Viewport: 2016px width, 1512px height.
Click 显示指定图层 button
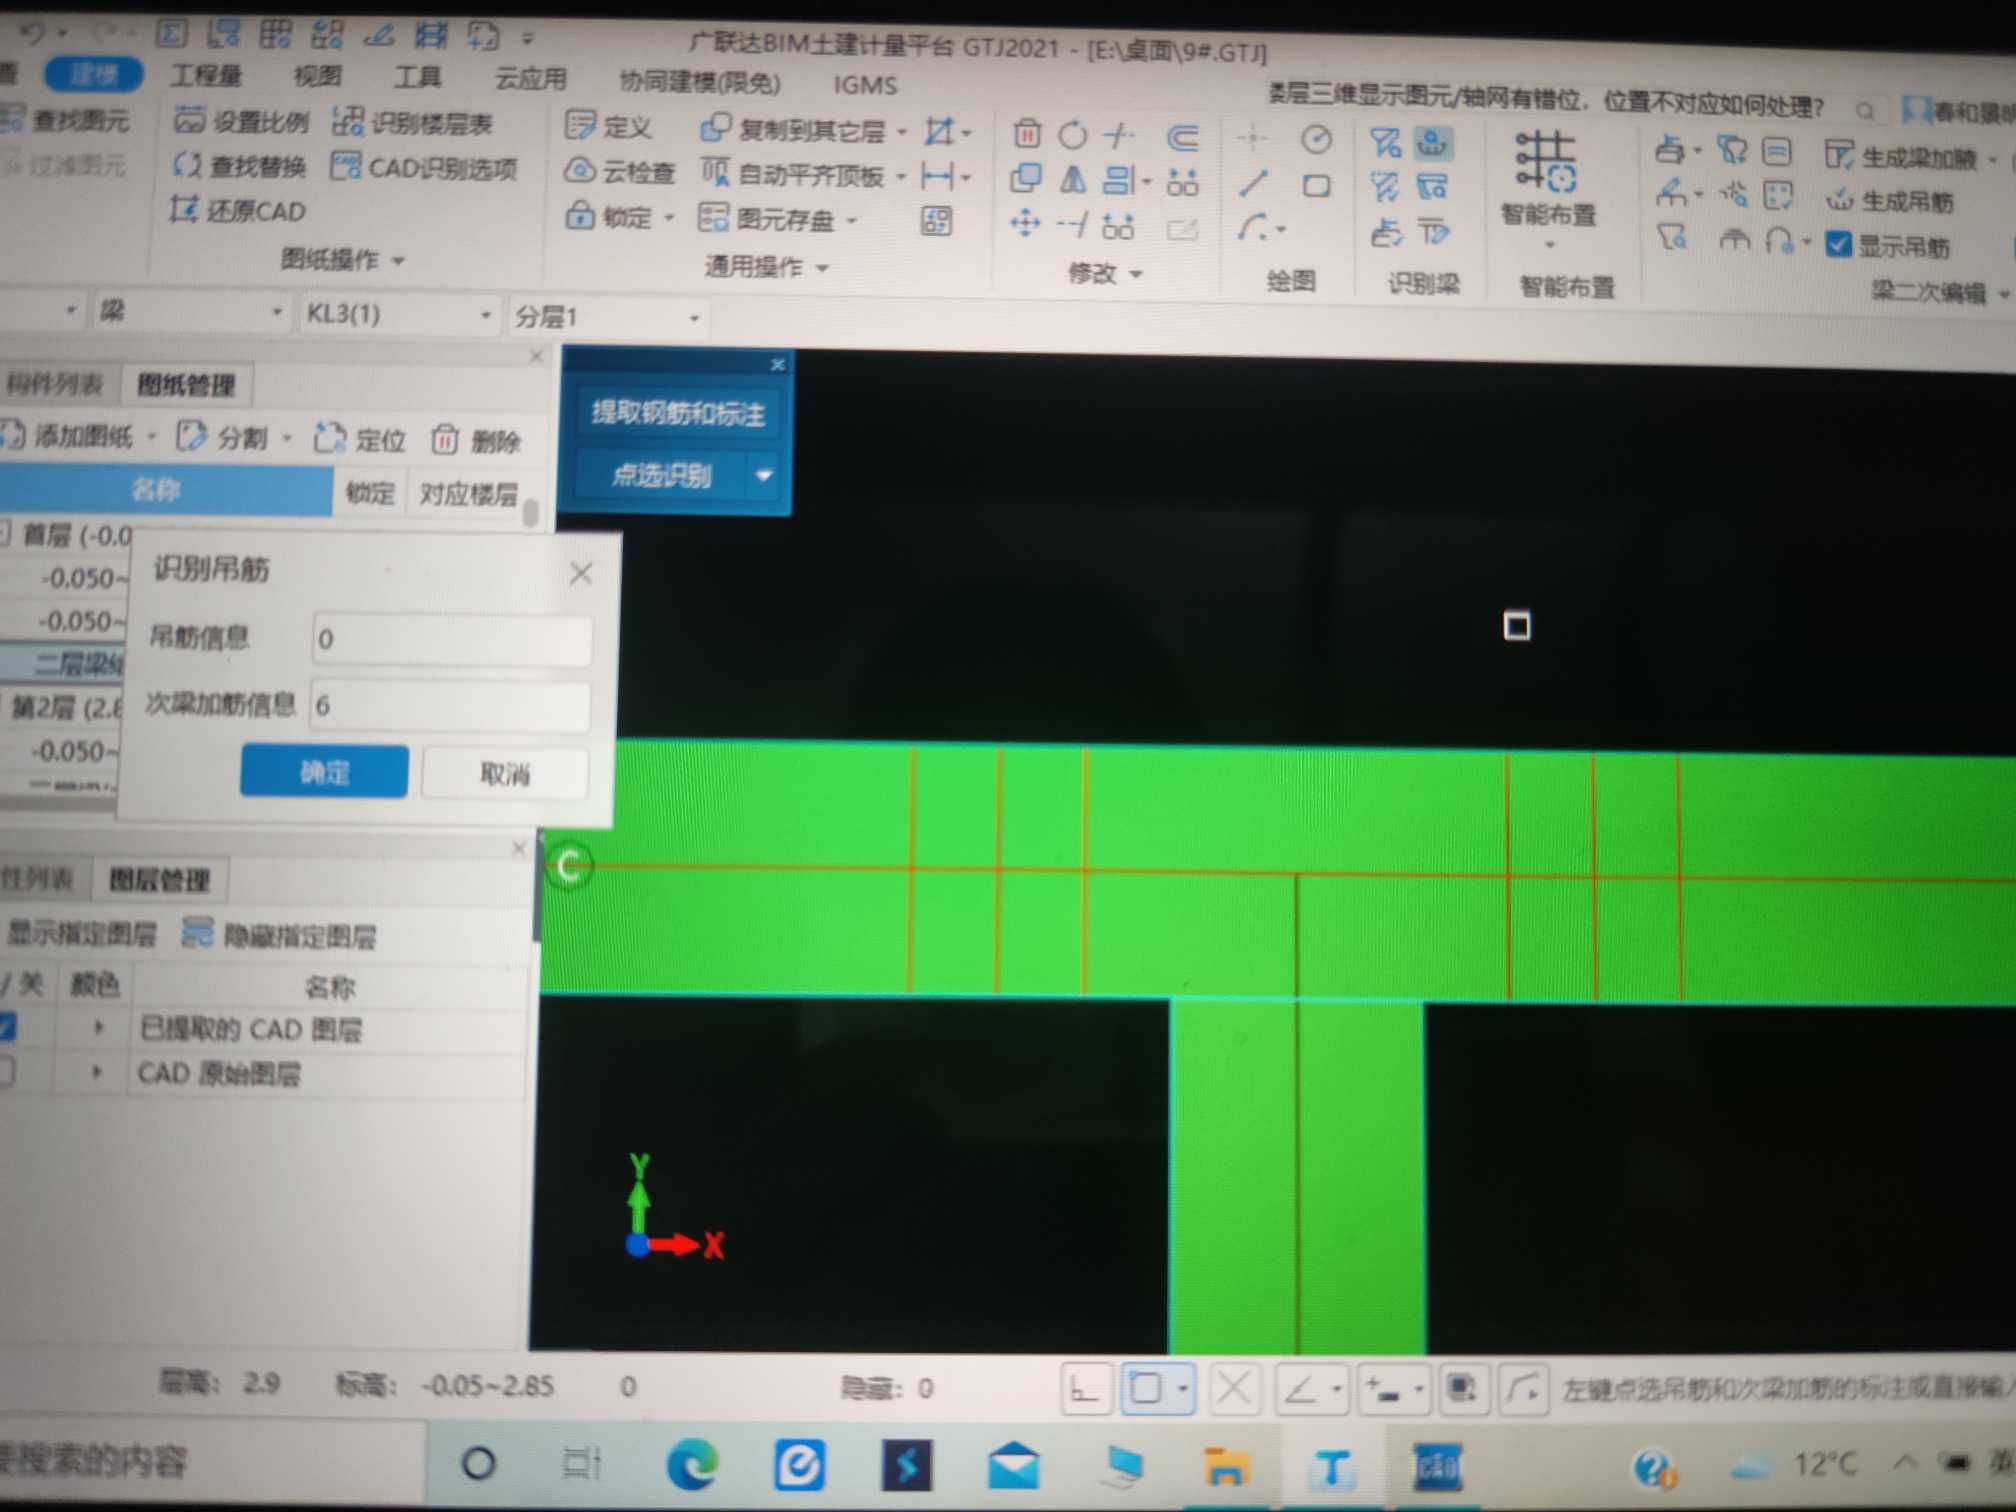coord(80,933)
